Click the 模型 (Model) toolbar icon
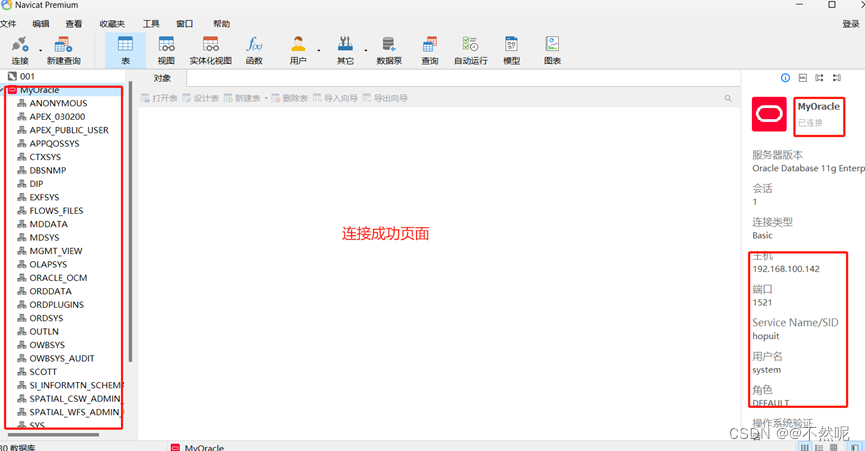 click(511, 50)
